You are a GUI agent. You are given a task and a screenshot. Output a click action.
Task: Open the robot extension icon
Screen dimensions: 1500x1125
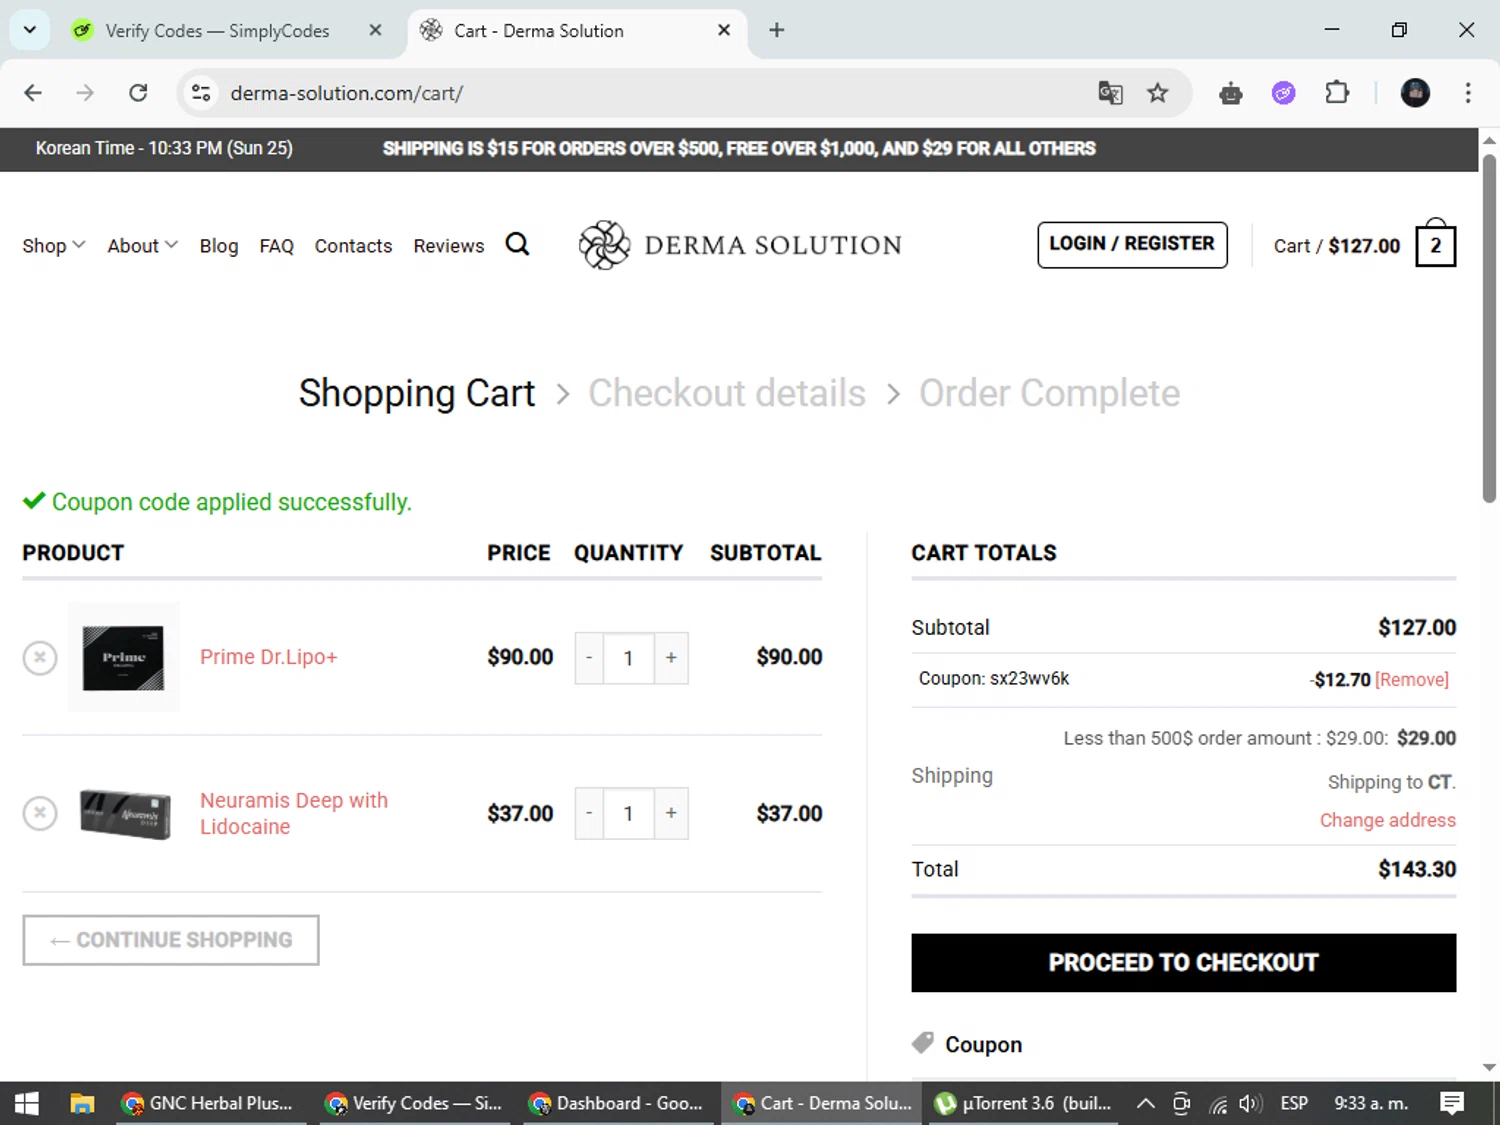[x=1231, y=93]
